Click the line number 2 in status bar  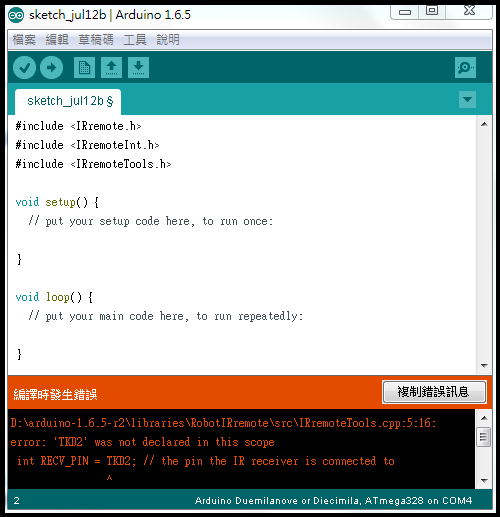point(17,501)
